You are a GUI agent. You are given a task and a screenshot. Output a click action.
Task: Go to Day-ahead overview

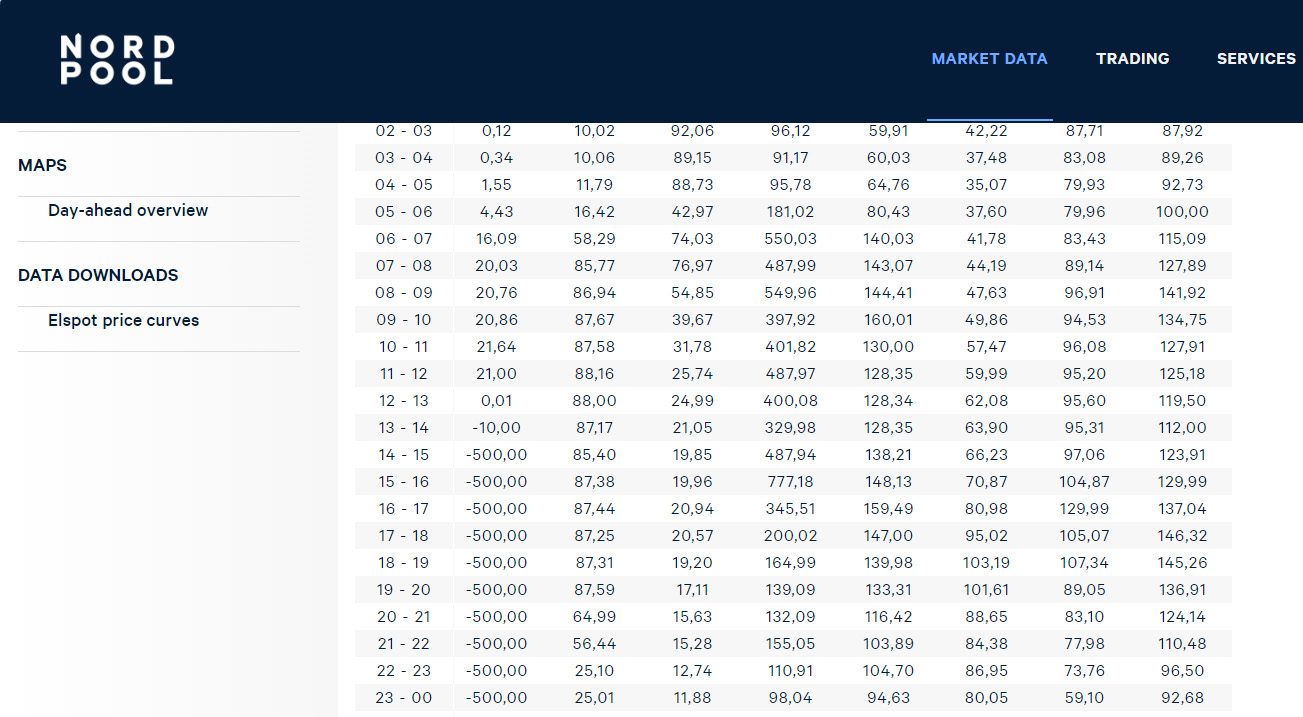[128, 210]
